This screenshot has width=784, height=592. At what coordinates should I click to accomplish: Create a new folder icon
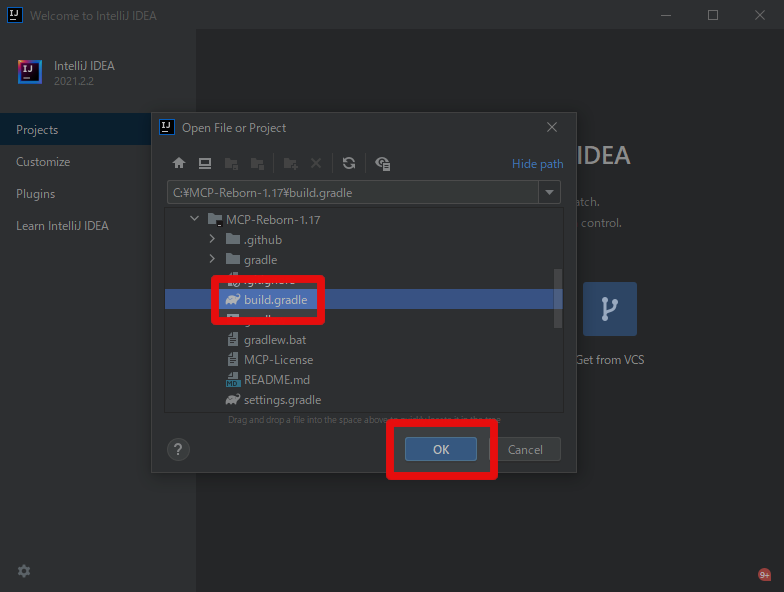(290, 163)
